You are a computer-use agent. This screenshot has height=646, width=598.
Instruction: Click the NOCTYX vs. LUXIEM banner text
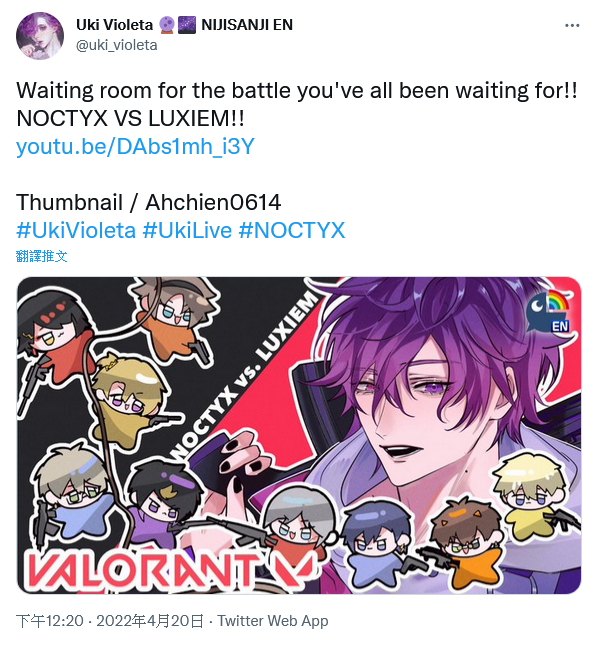(x=245, y=376)
